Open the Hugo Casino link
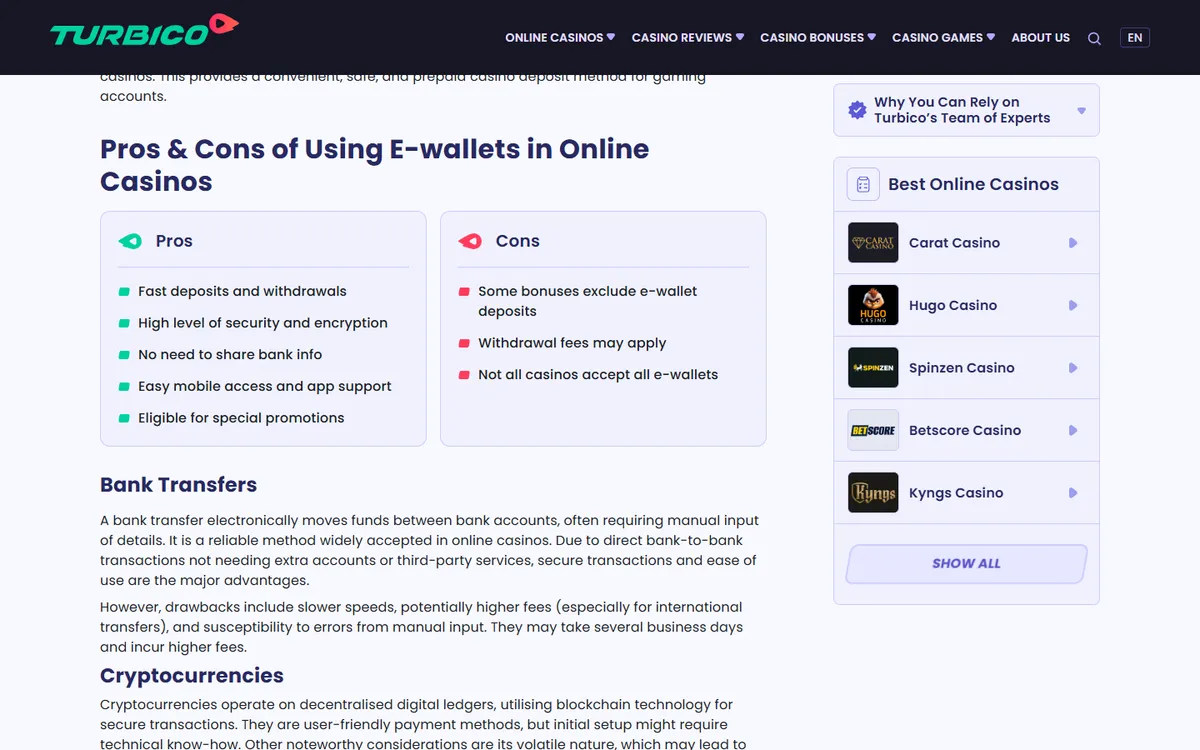This screenshot has width=1200, height=750. 953,305
